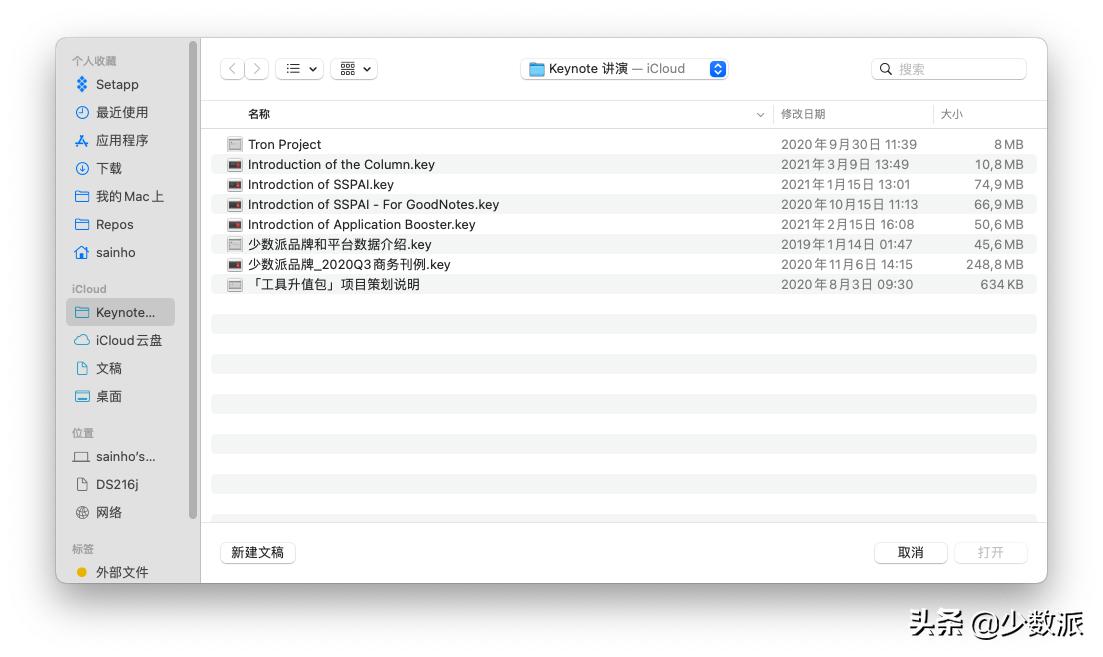The width and height of the screenshot is (1103, 657).
Task: Click the 2020年9月30日 11:39 date cell
Action: 848,144
